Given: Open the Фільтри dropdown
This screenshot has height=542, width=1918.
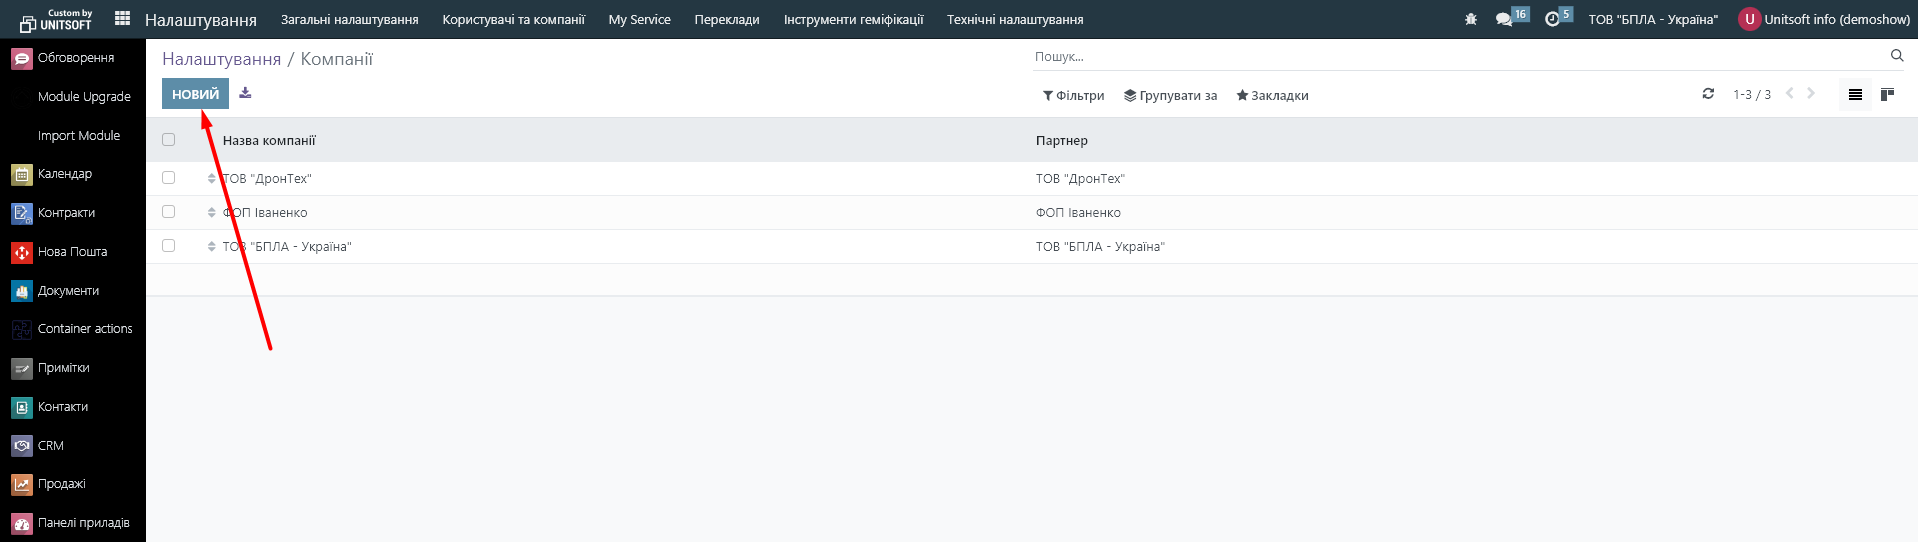Looking at the screenshot, I should 1073,96.
